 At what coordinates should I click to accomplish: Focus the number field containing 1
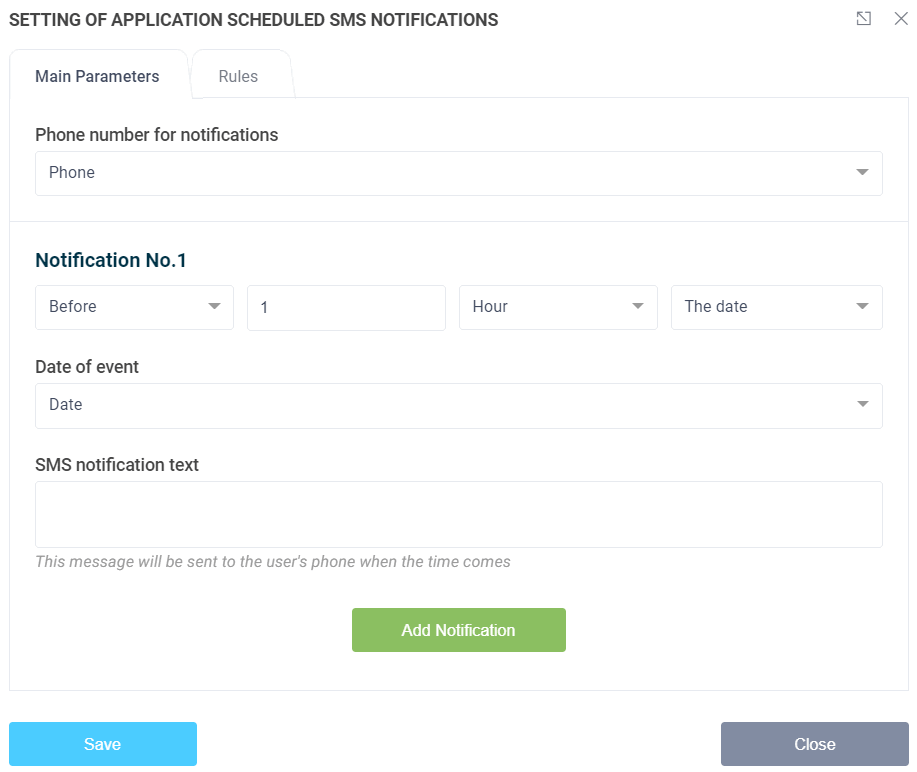click(x=345, y=308)
